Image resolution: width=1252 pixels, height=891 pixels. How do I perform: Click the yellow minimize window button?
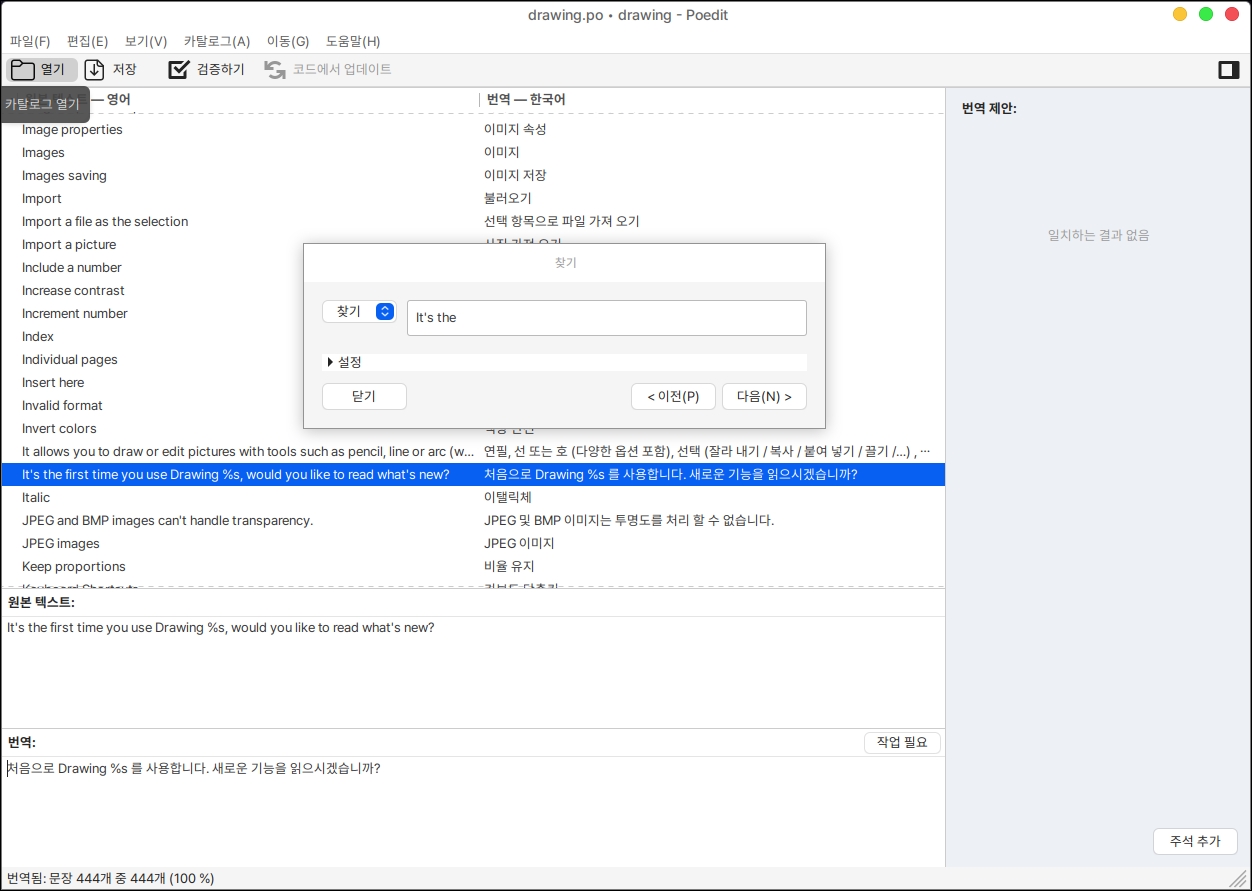click(1180, 14)
